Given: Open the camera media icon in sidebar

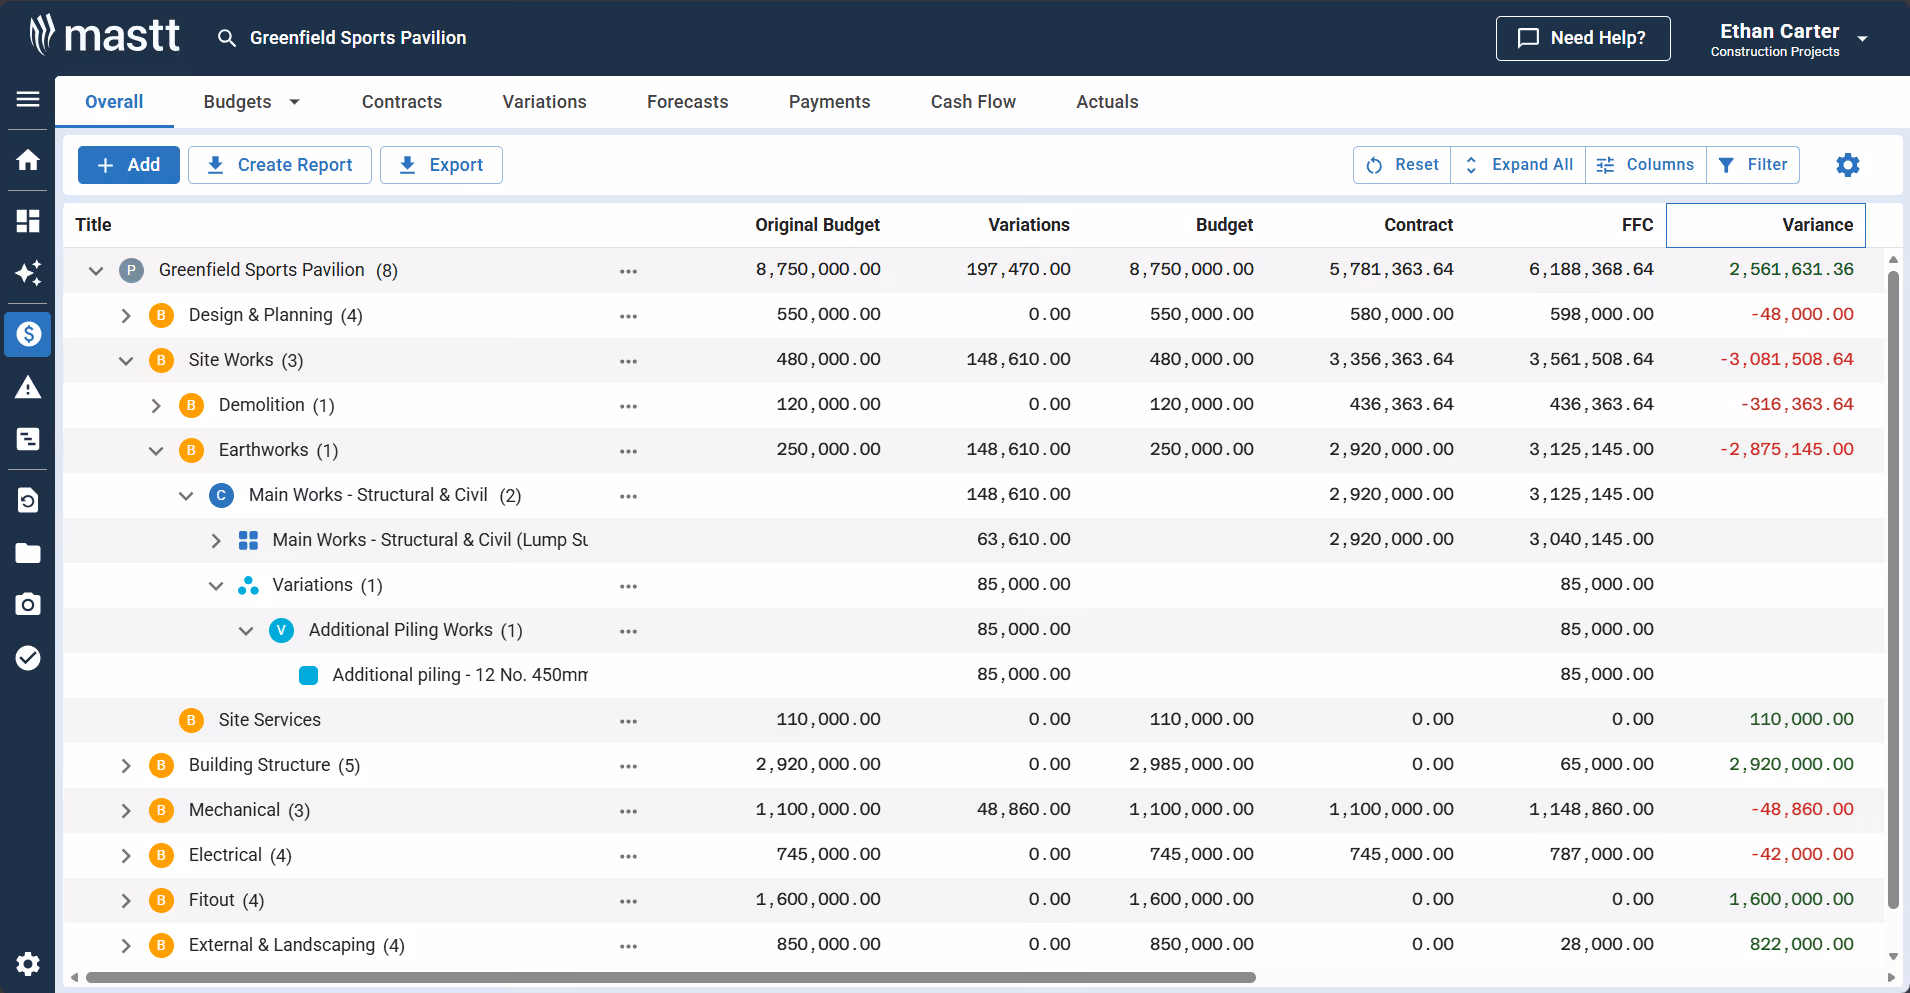Looking at the screenshot, I should pyautogui.click(x=27, y=604).
